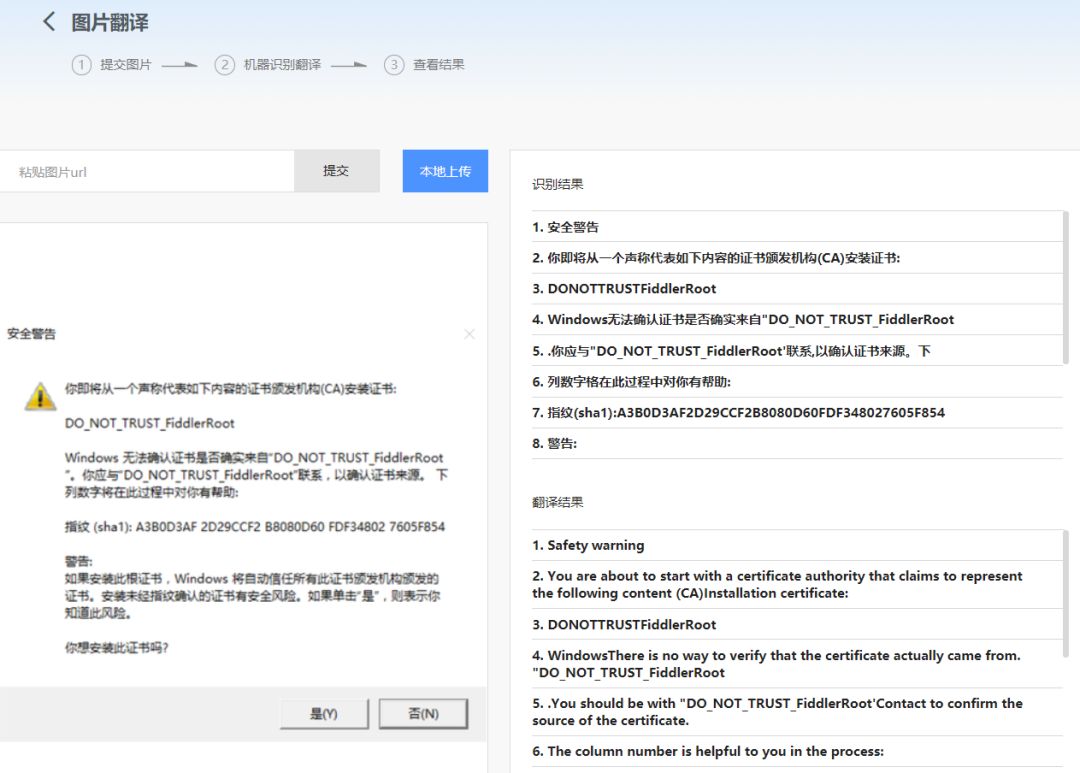This screenshot has width=1080, height=773.
Task: Select translated row '5. .You should be with'
Action: pyautogui.click(x=797, y=712)
